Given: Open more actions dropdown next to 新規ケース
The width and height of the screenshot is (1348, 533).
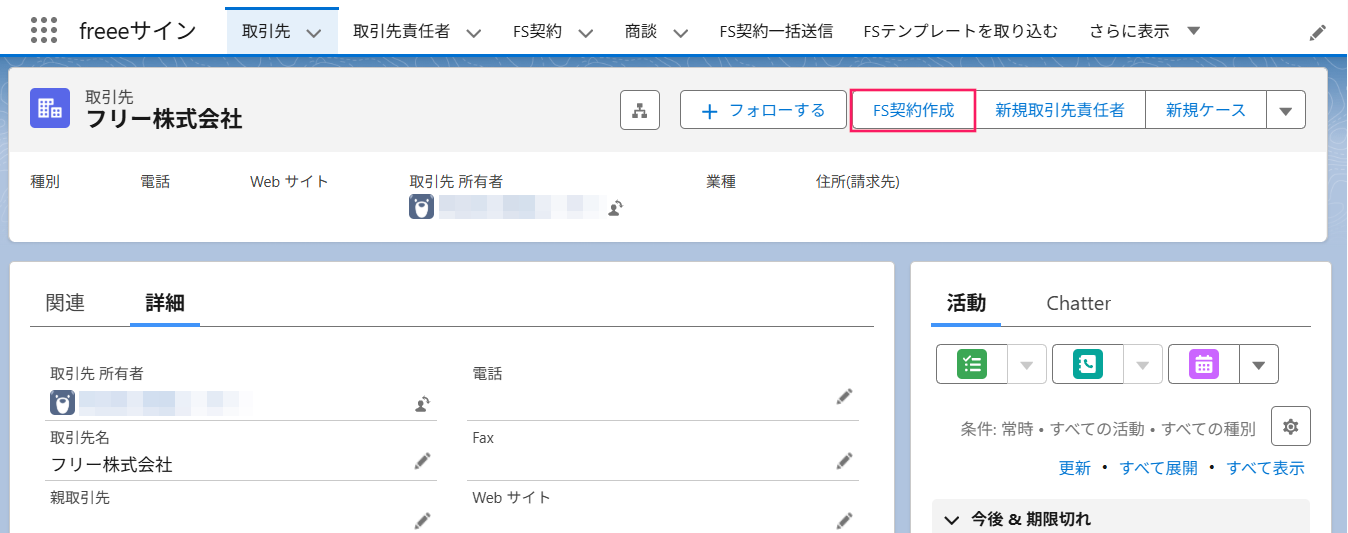Looking at the screenshot, I should click(1286, 110).
